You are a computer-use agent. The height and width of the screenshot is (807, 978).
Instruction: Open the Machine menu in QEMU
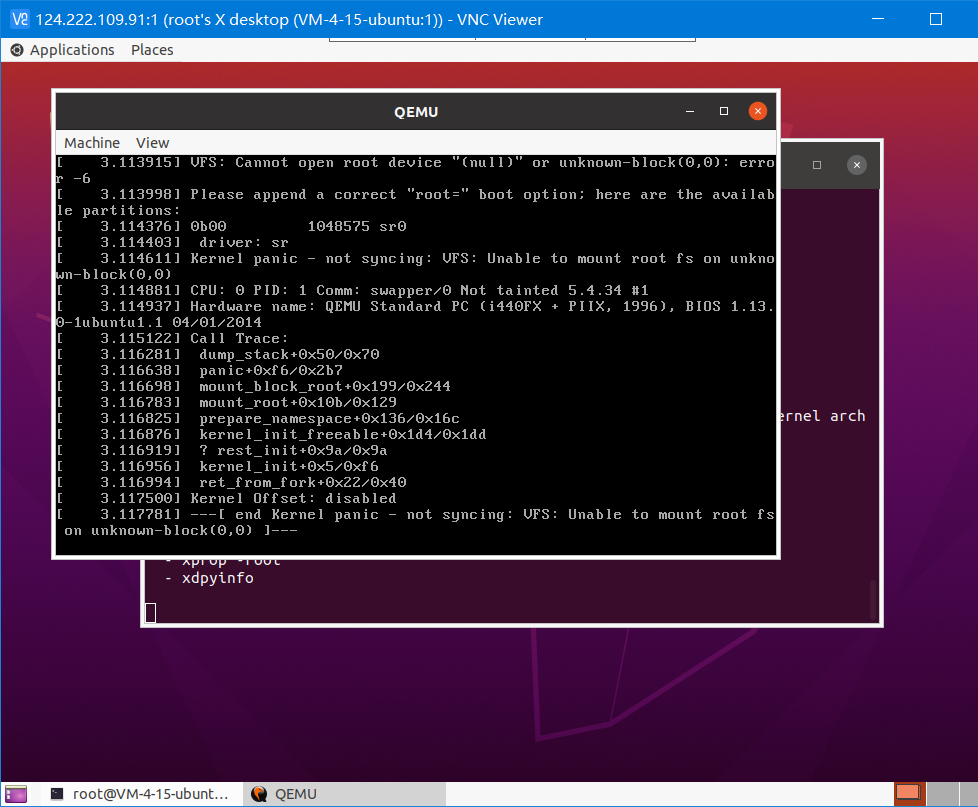coord(92,143)
